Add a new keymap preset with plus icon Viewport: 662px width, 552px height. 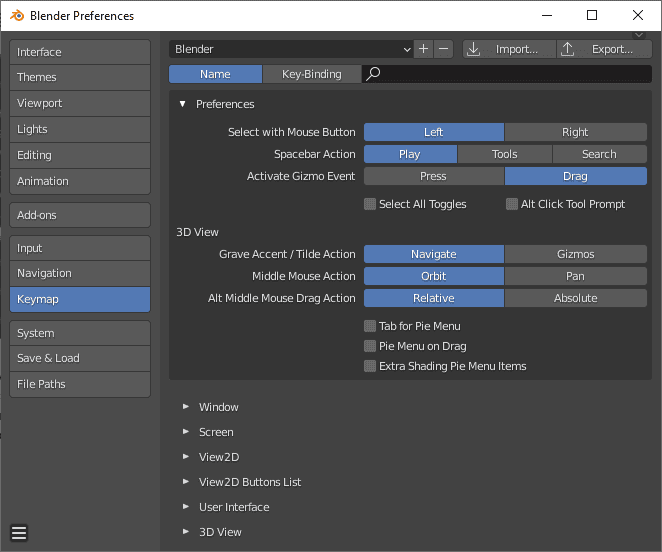coord(423,49)
